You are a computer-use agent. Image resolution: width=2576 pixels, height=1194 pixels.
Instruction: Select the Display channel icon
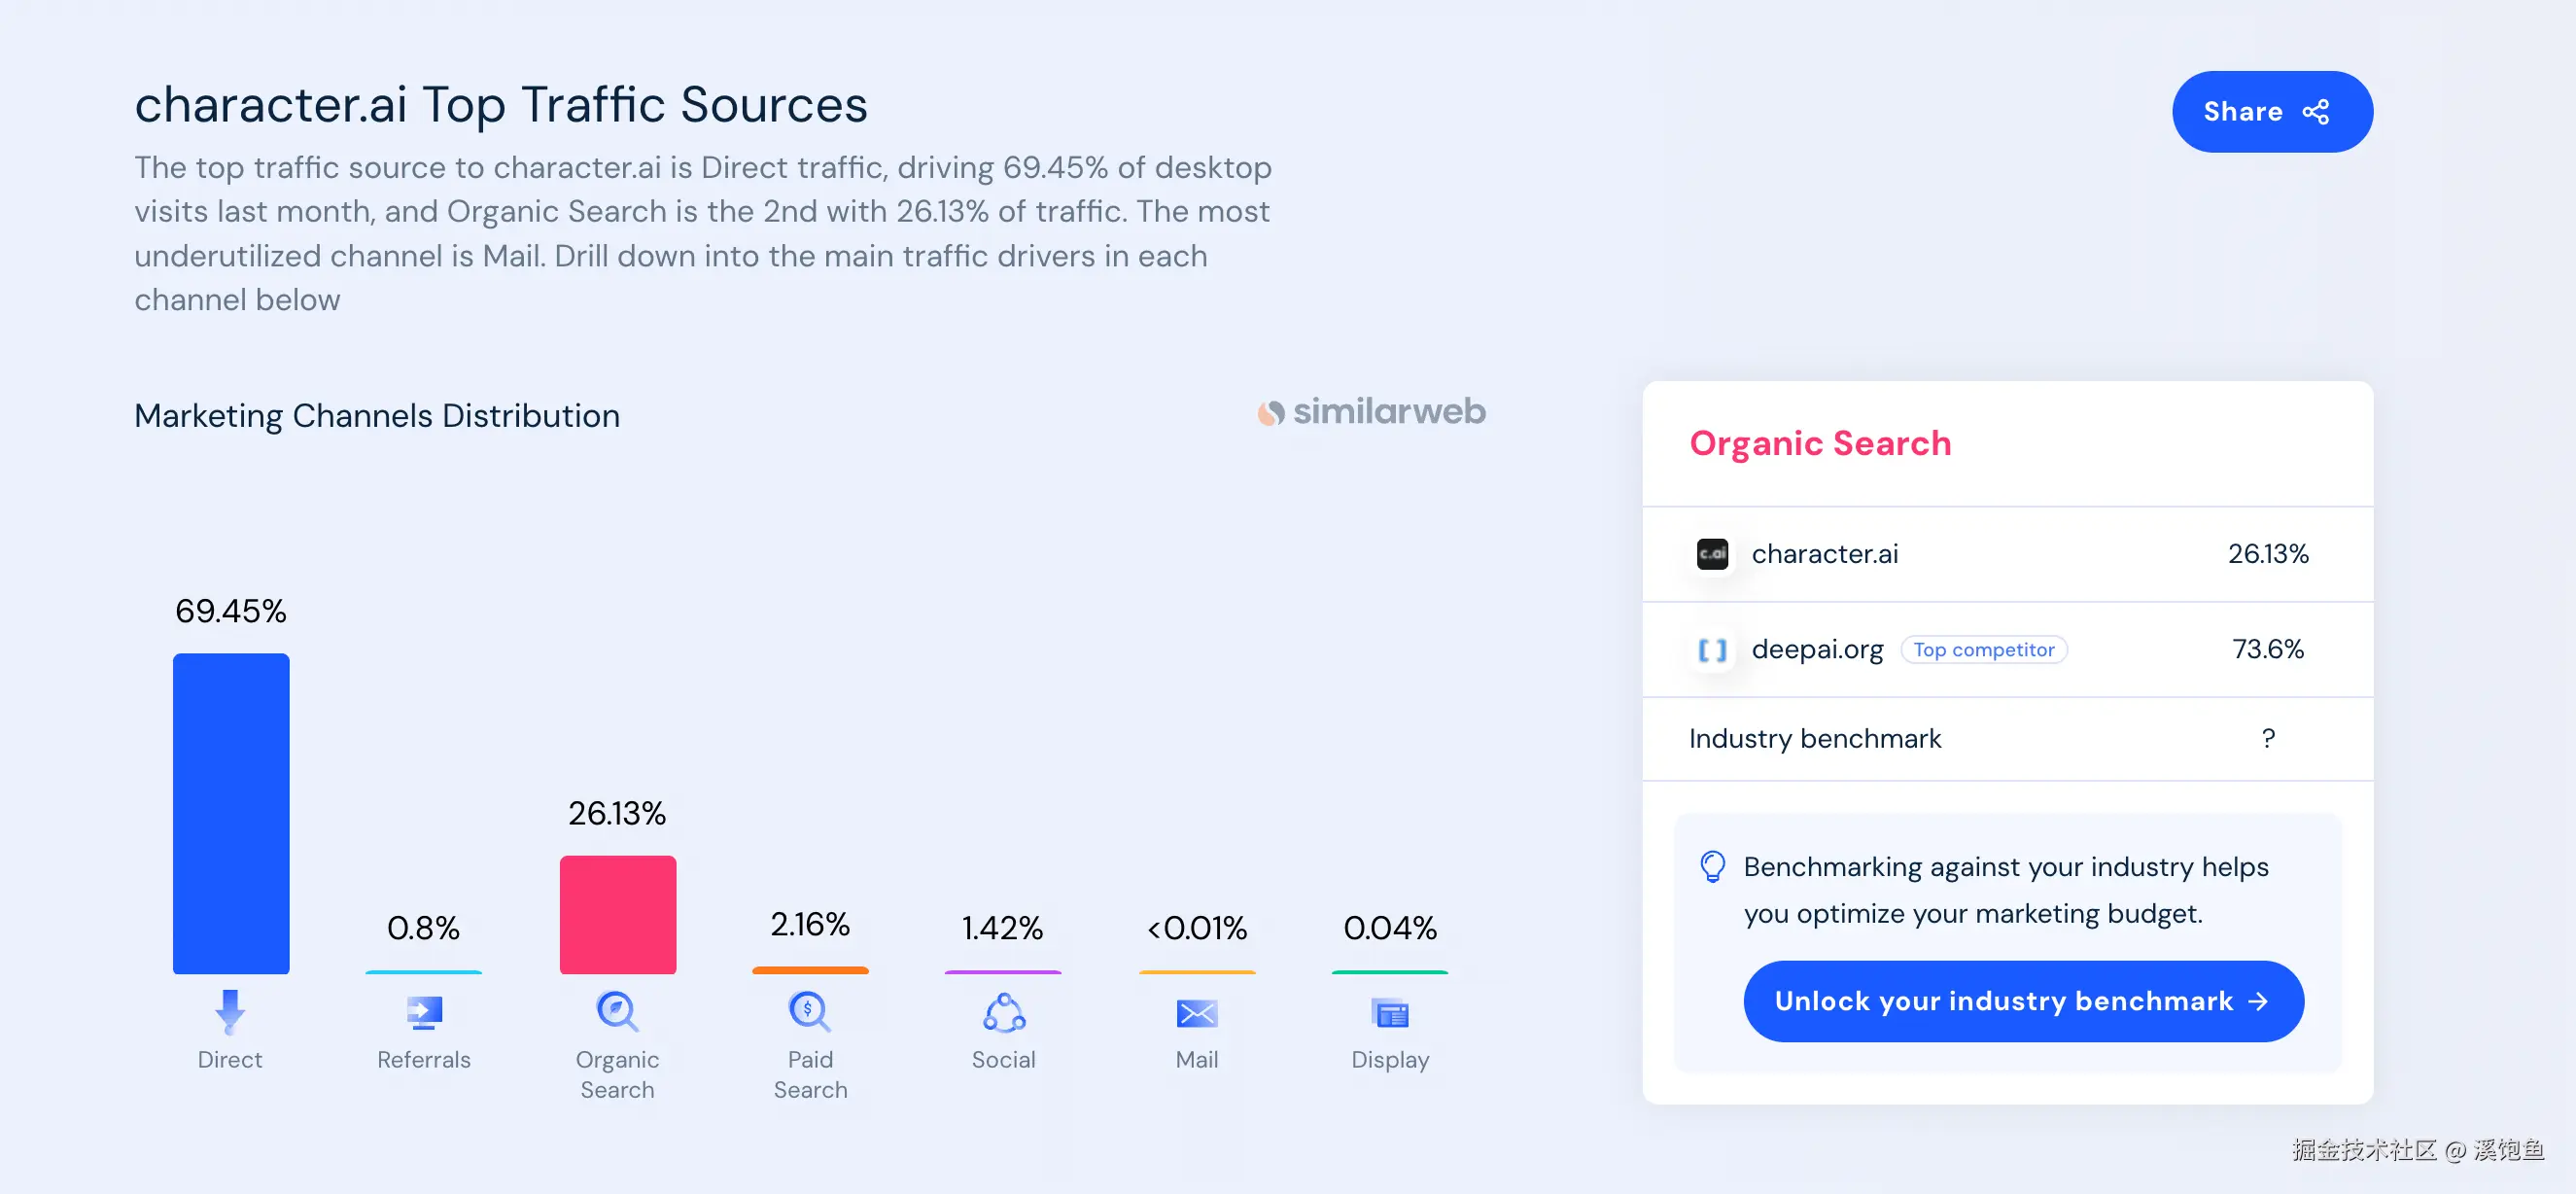[x=1390, y=1013]
